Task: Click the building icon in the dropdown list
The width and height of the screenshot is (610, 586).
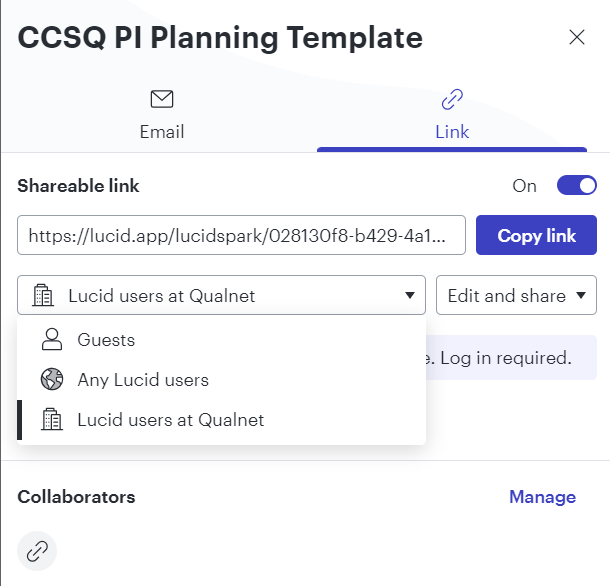Action: [52, 419]
